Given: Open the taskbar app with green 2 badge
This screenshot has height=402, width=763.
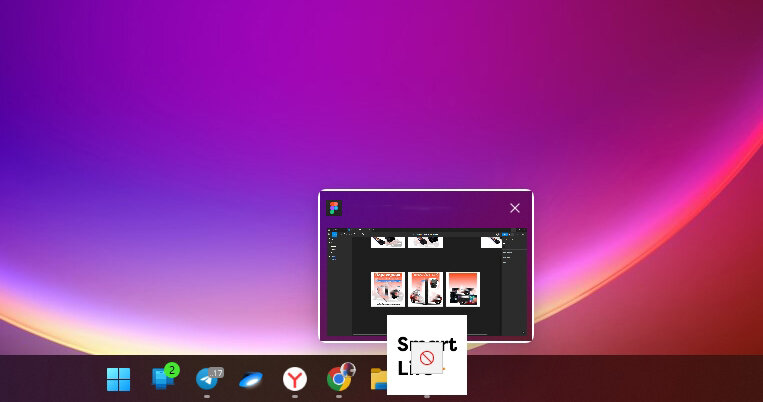Looking at the screenshot, I should pyautogui.click(x=164, y=377).
